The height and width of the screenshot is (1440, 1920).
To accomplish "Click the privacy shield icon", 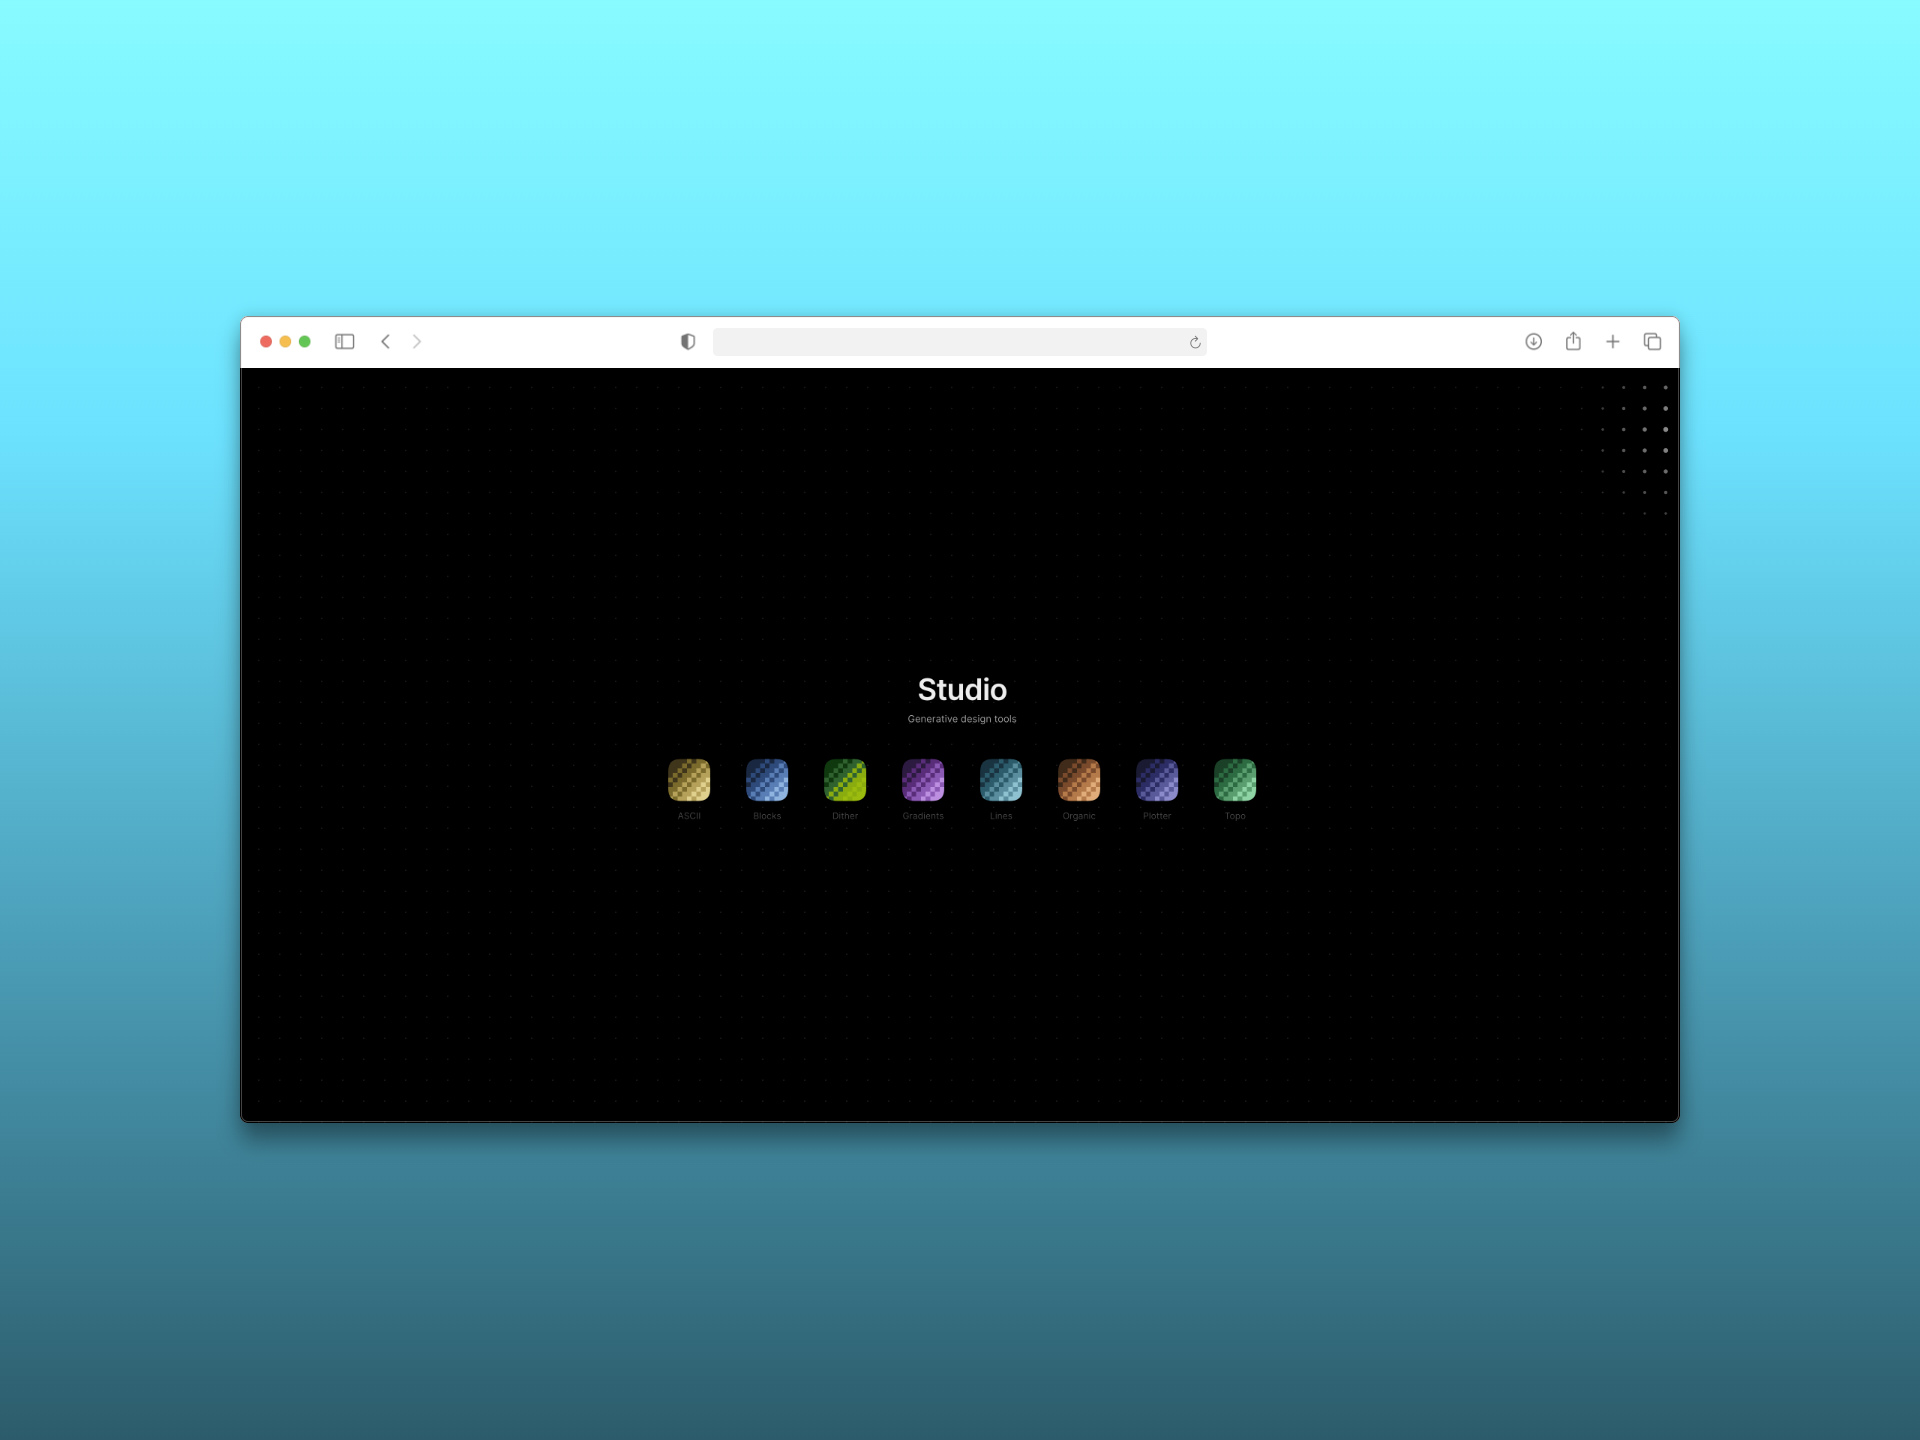I will click(x=688, y=342).
